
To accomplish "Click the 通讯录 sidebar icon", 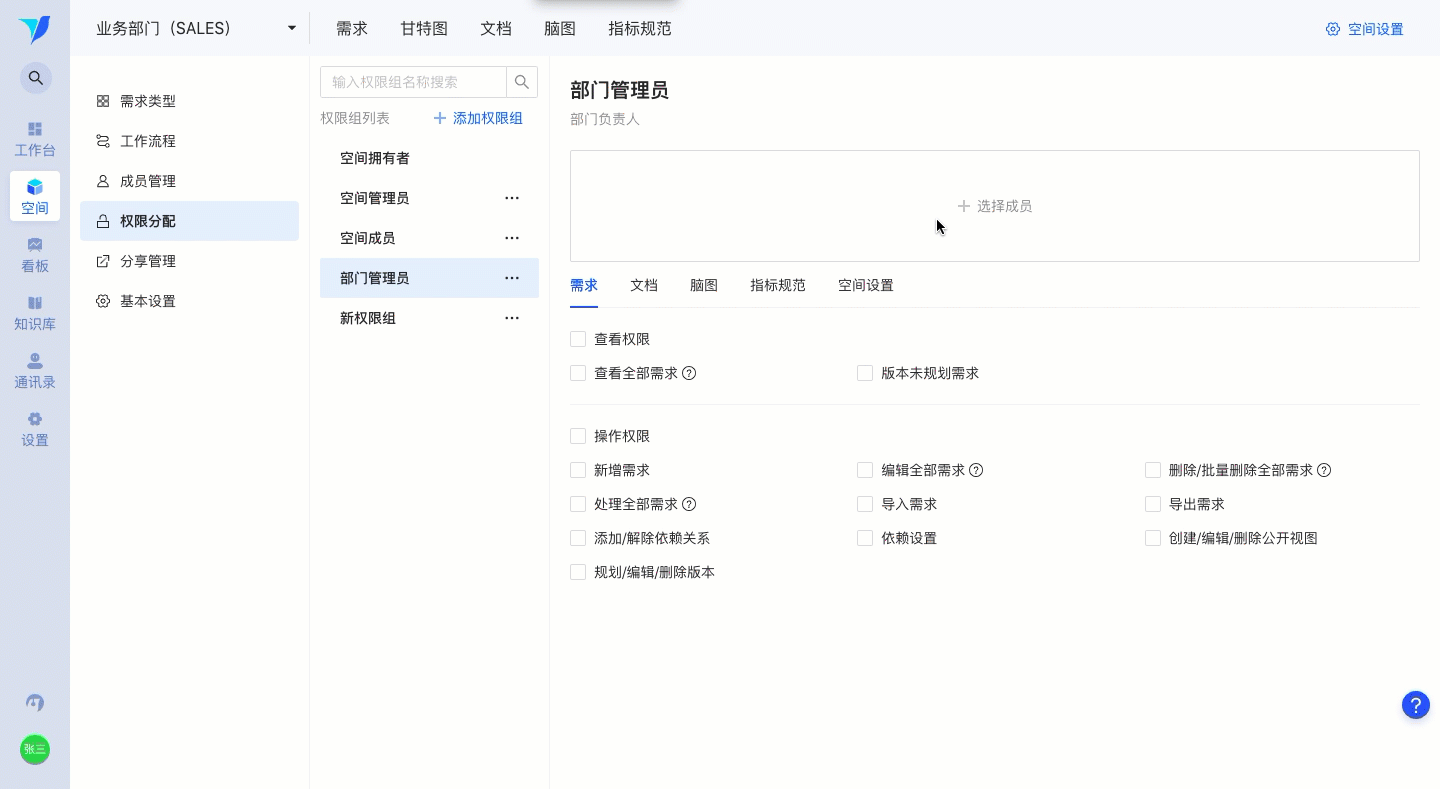I will tap(35, 370).
